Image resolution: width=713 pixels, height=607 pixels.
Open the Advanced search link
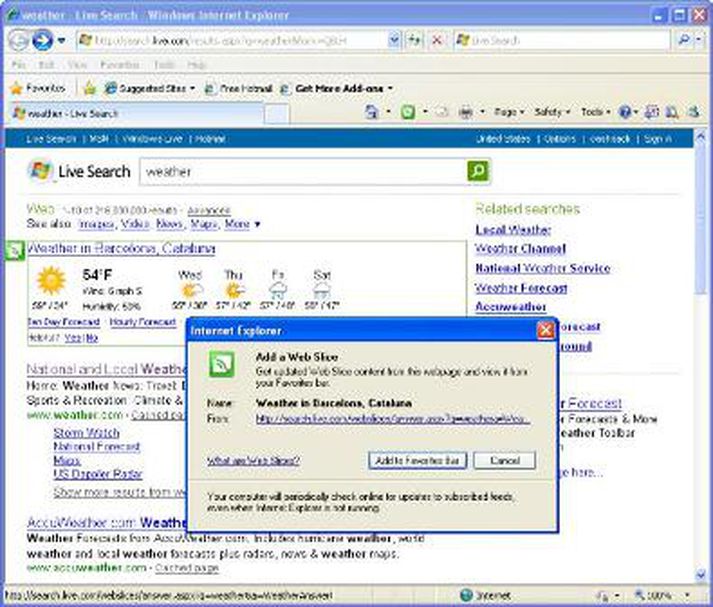(x=209, y=211)
